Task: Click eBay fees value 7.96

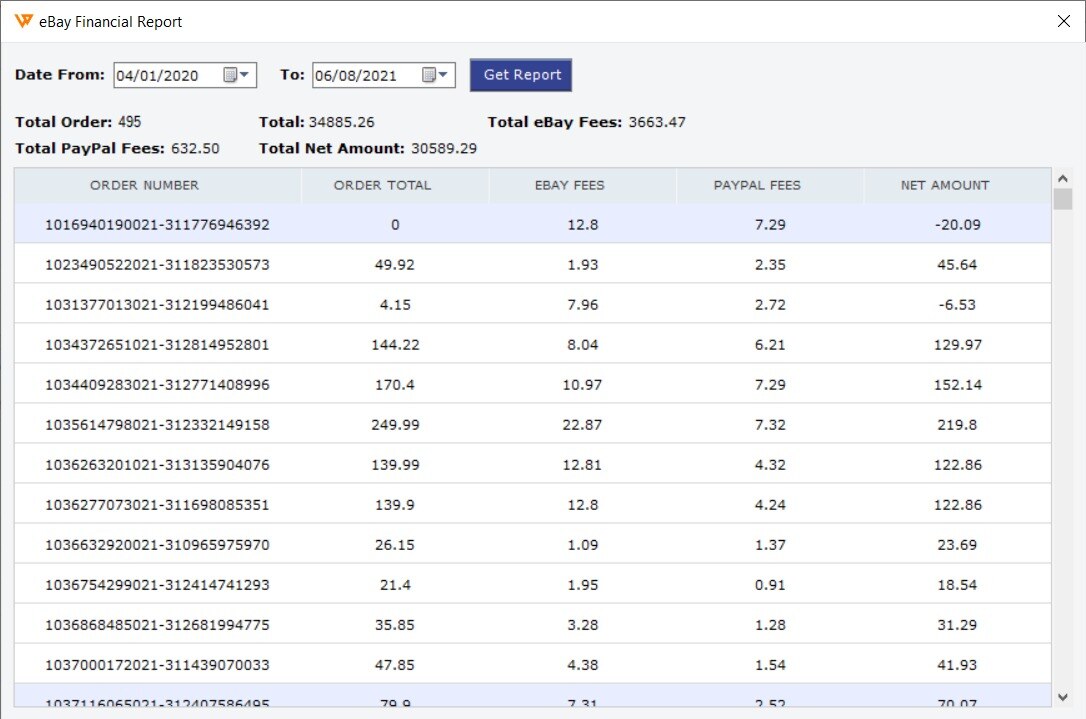Action: coord(582,305)
